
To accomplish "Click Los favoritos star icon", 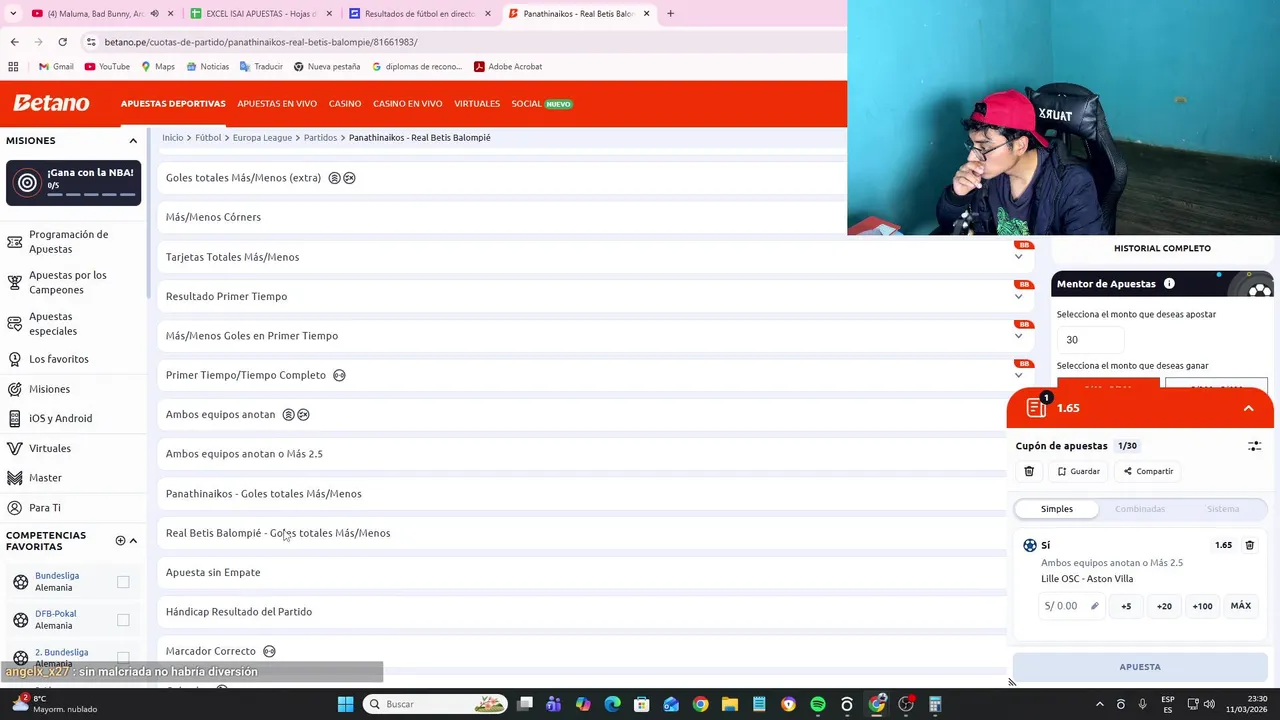I will [14, 359].
